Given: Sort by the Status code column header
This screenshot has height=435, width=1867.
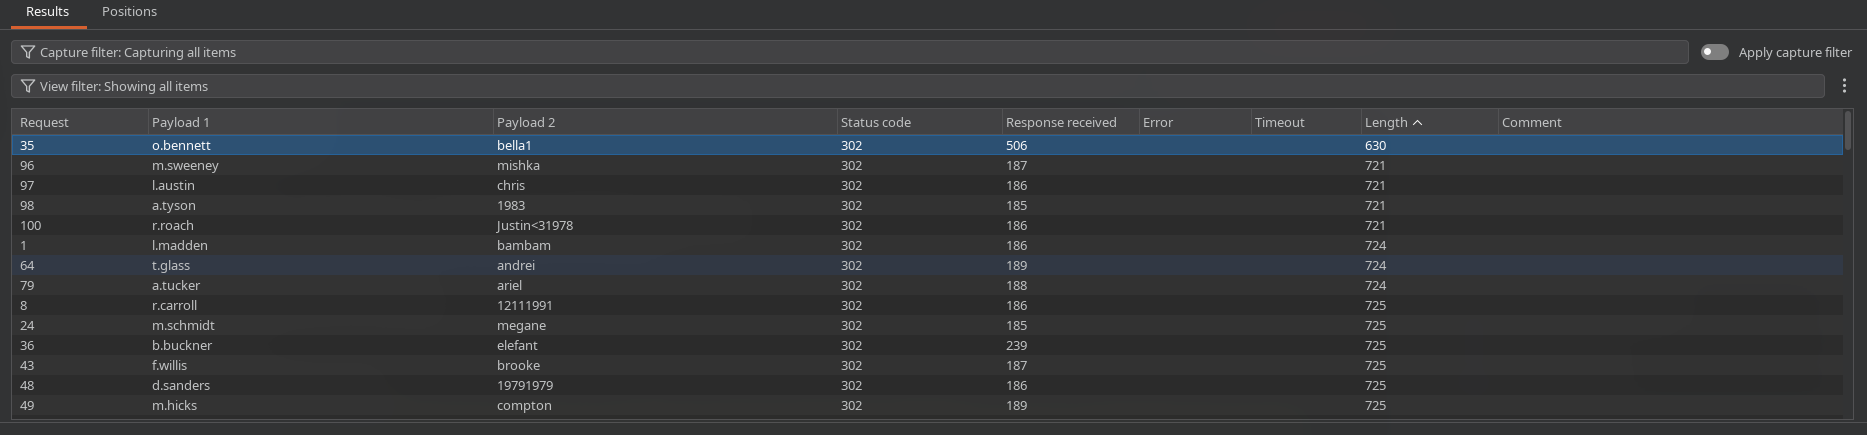Looking at the screenshot, I should [919, 122].
